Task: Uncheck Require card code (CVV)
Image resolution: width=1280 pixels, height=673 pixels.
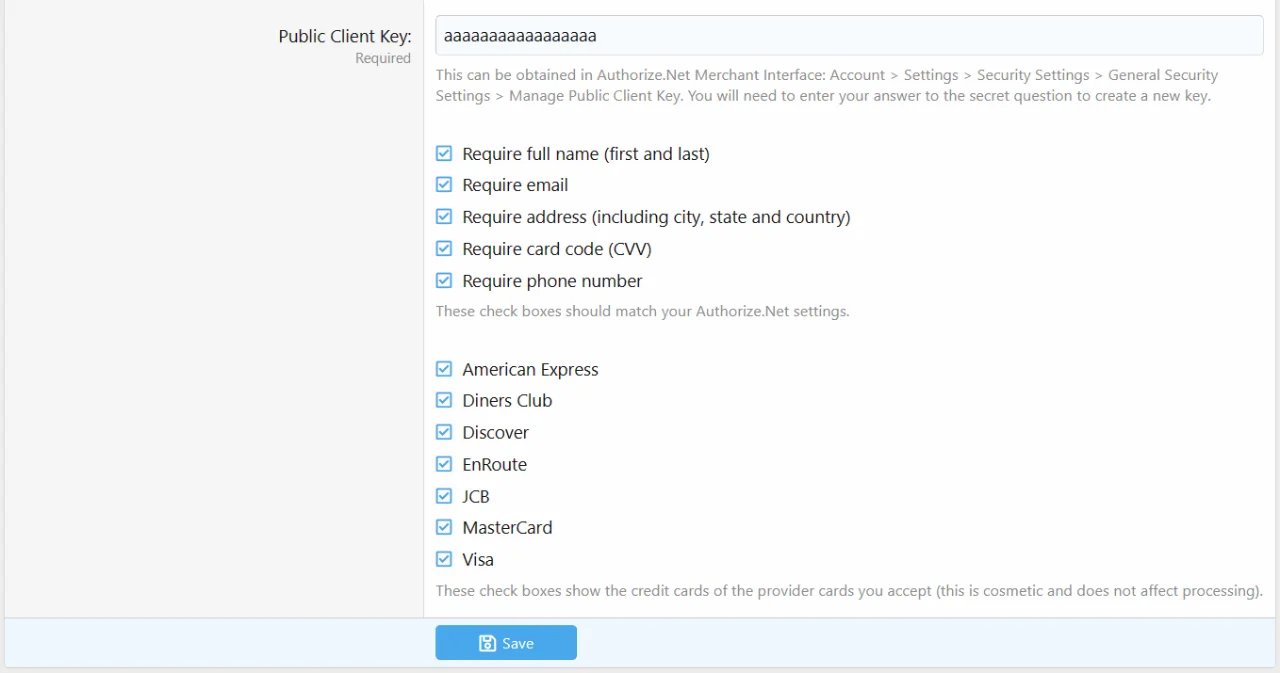Action: 444,249
